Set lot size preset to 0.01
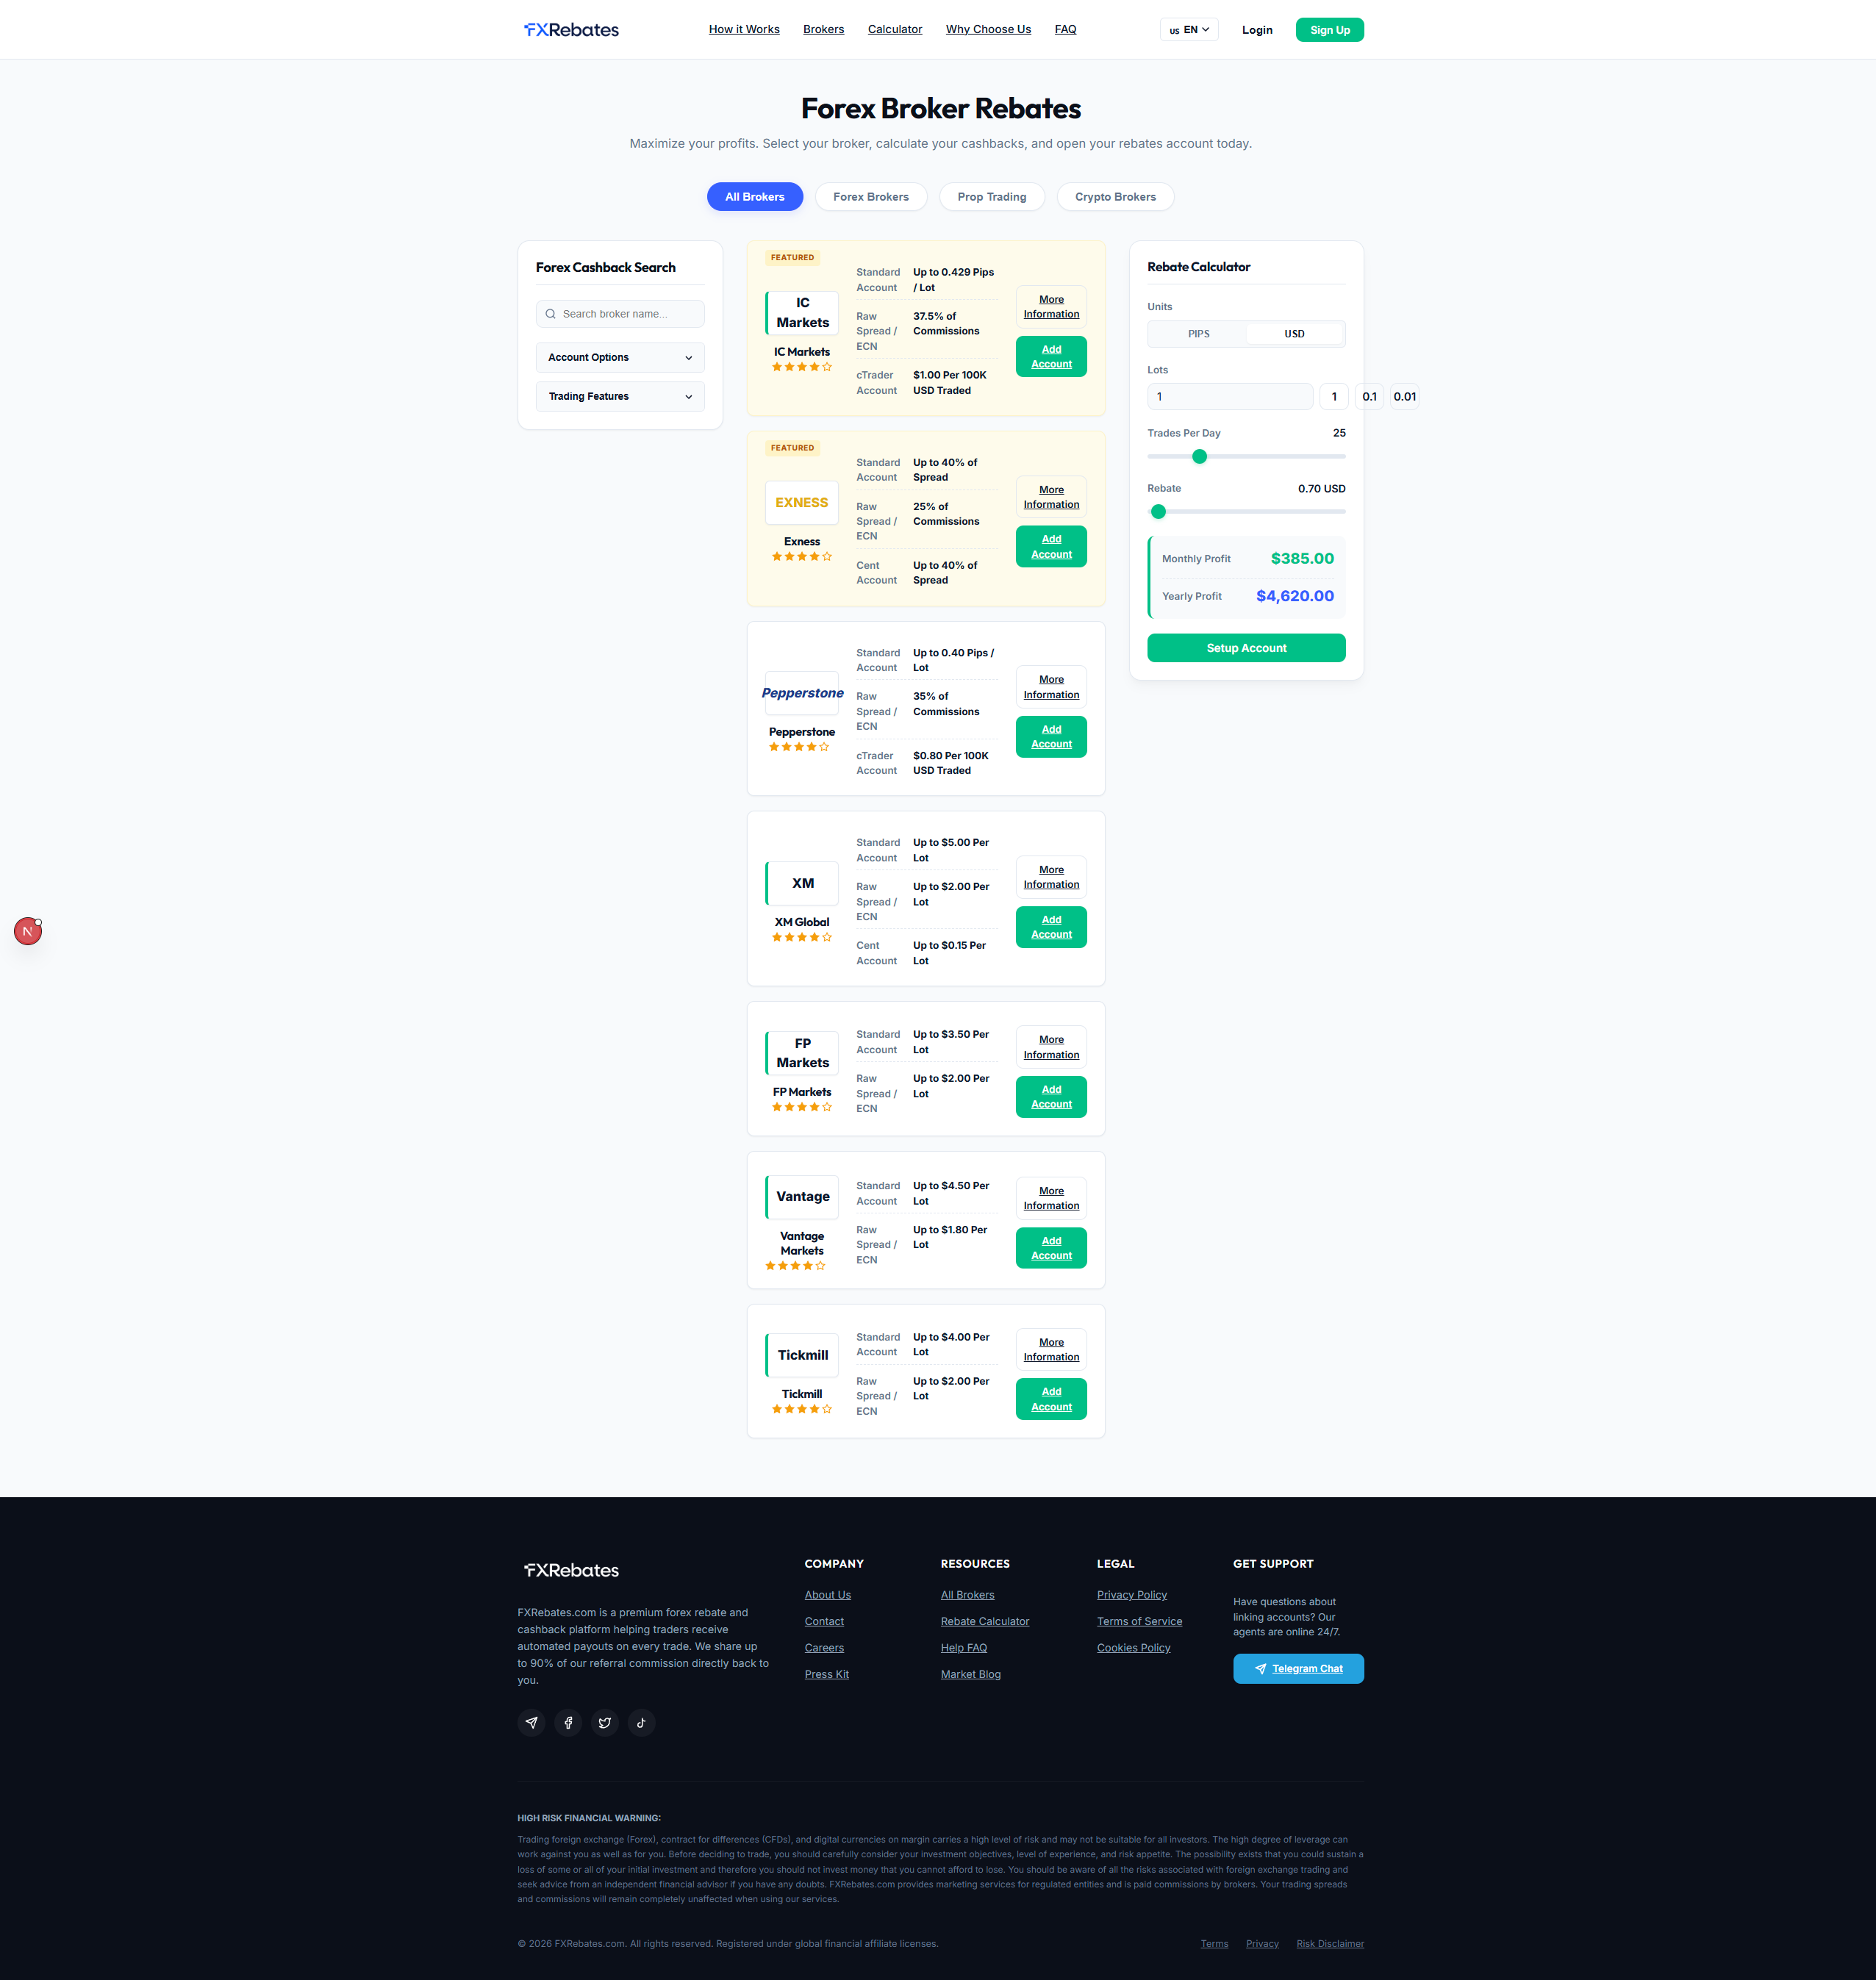This screenshot has width=1876, height=1980. pos(1404,397)
